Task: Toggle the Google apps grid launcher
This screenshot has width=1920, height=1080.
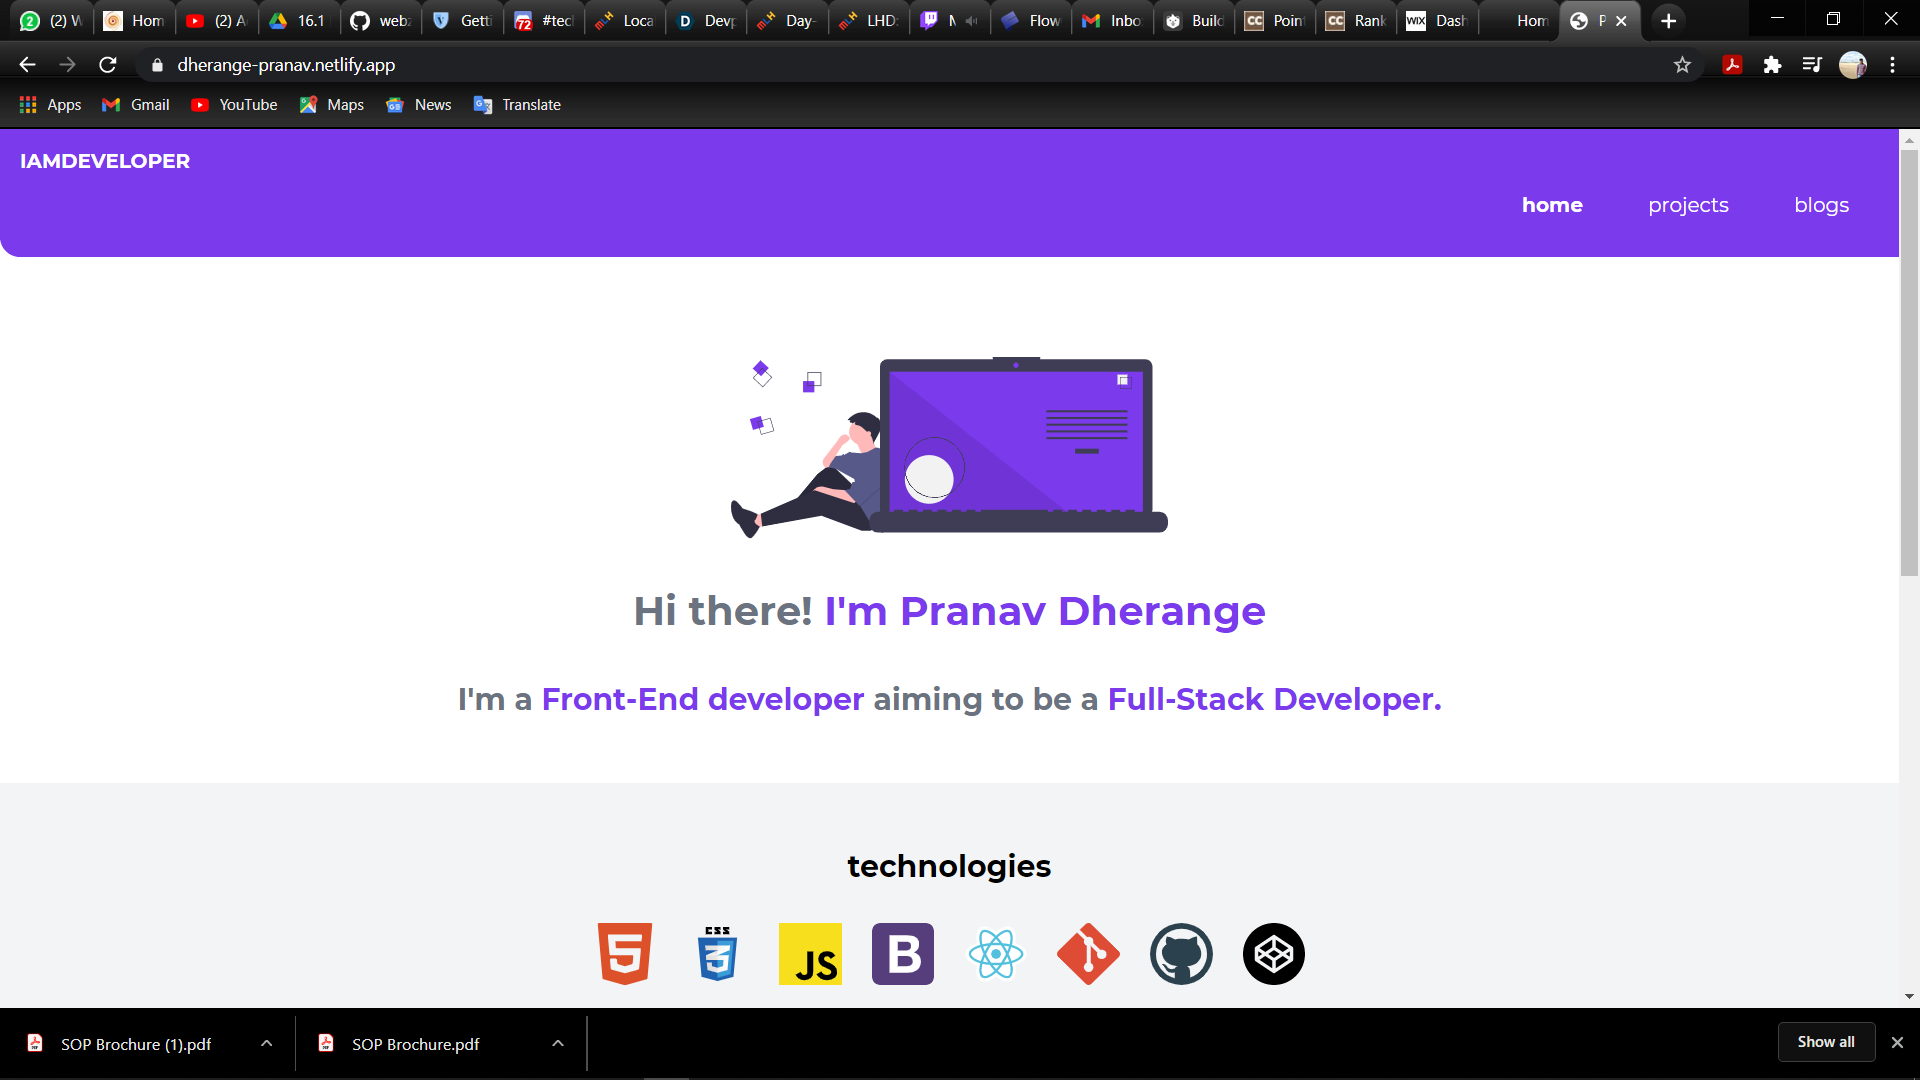Action: [27, 104]
